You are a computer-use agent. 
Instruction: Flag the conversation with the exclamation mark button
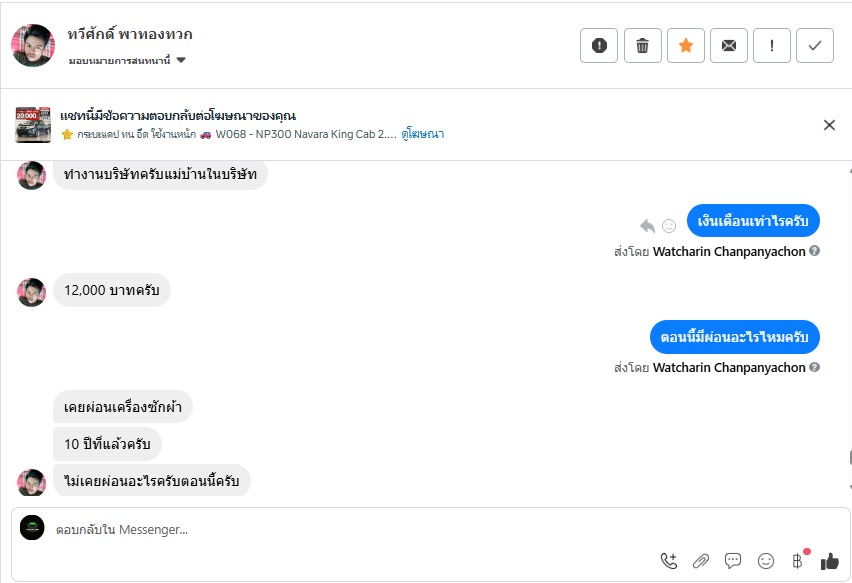click(772, 45)
